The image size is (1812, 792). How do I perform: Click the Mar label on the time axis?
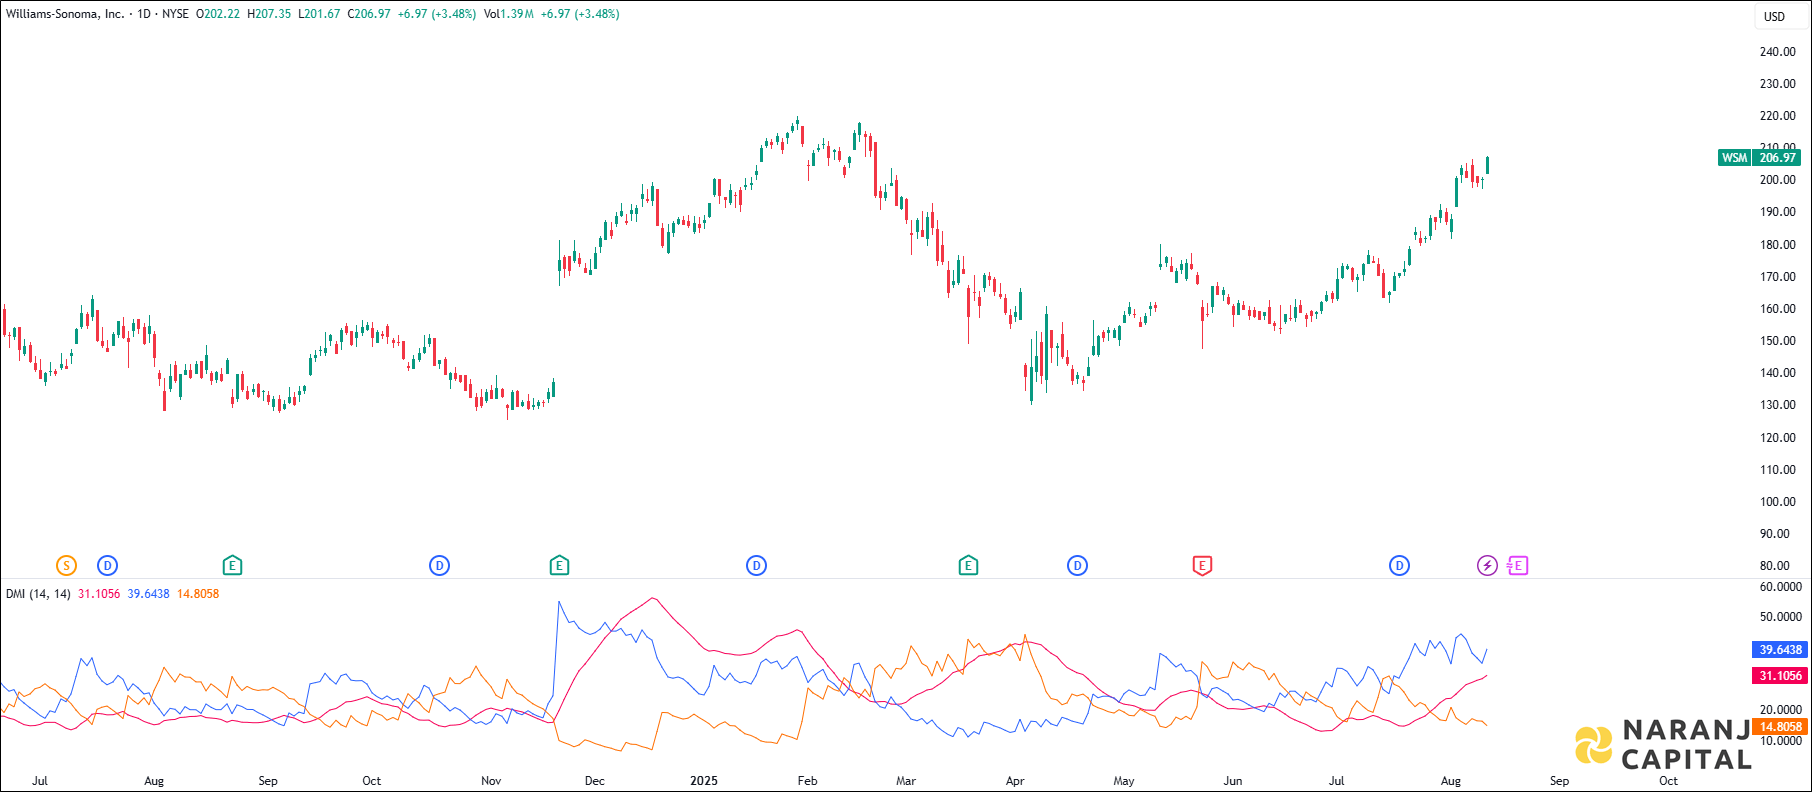click(906, 781)
